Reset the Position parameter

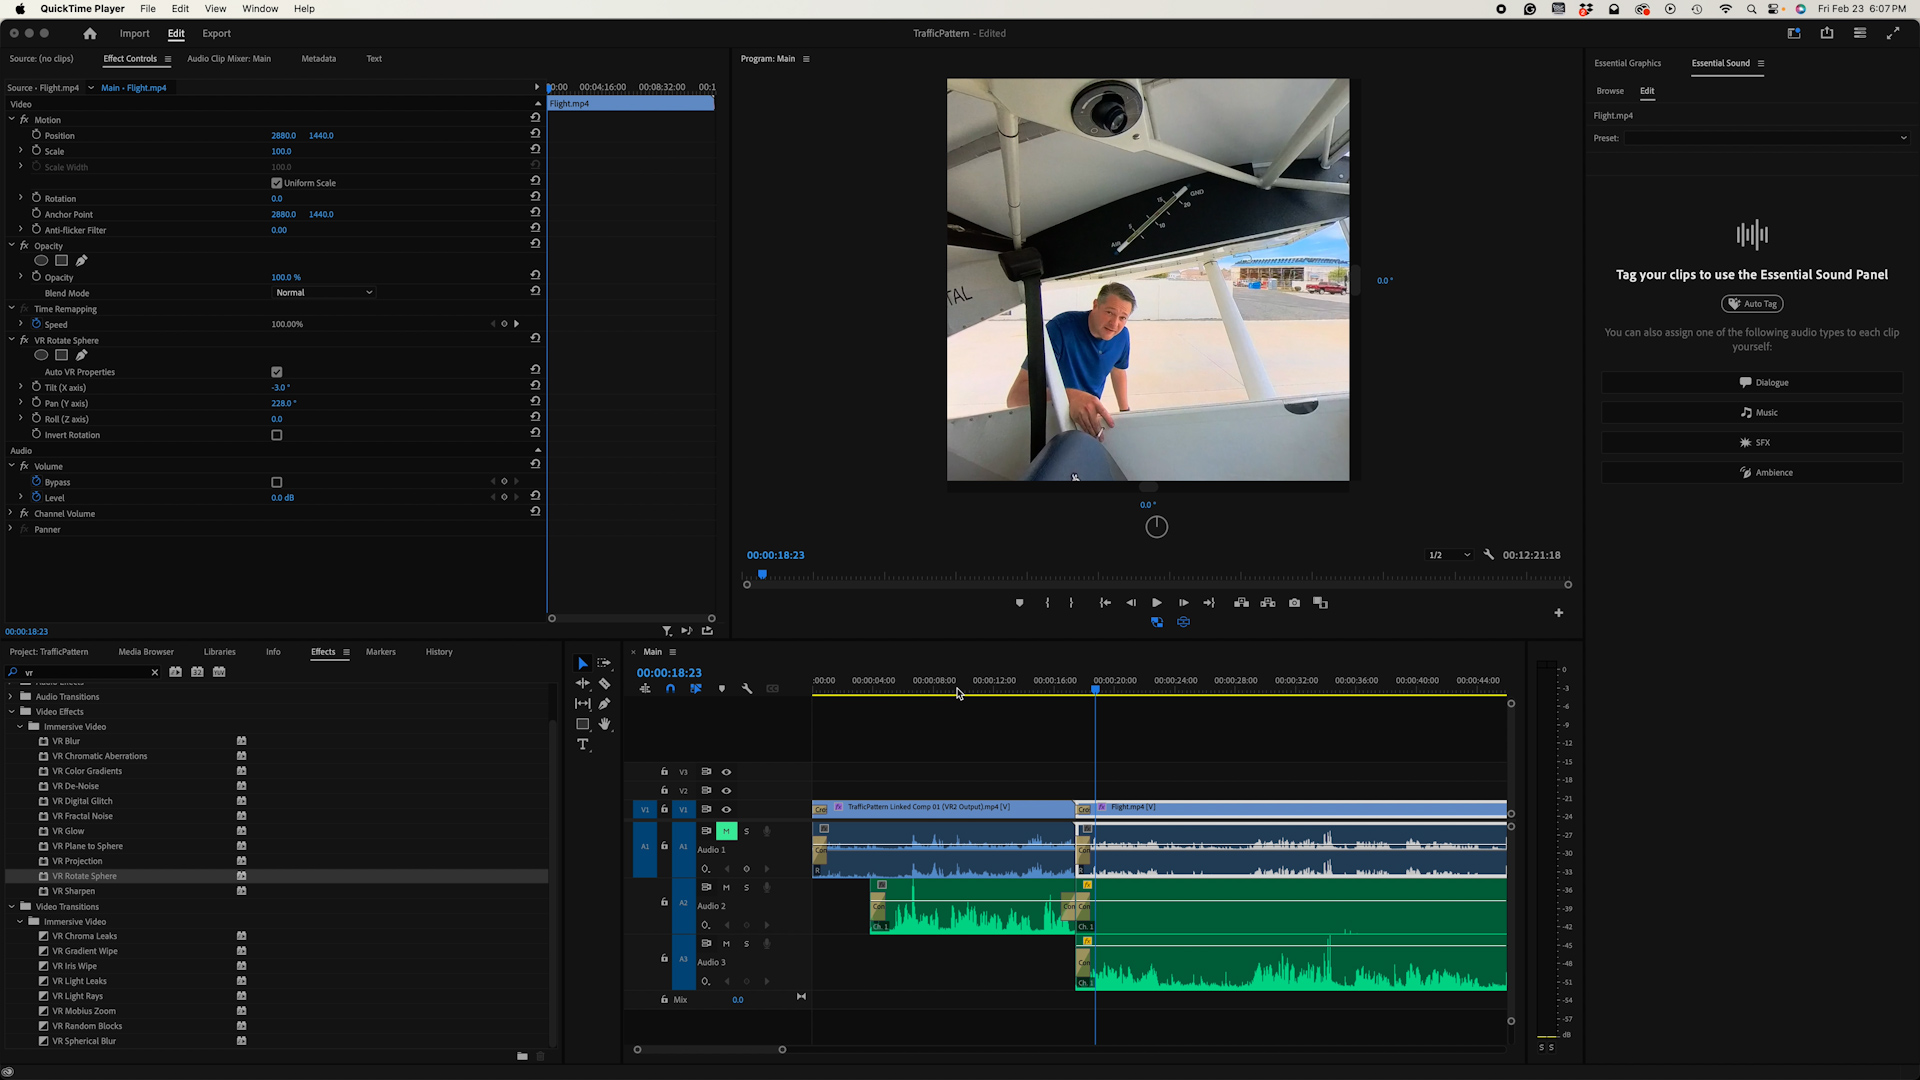click(535, 134)
